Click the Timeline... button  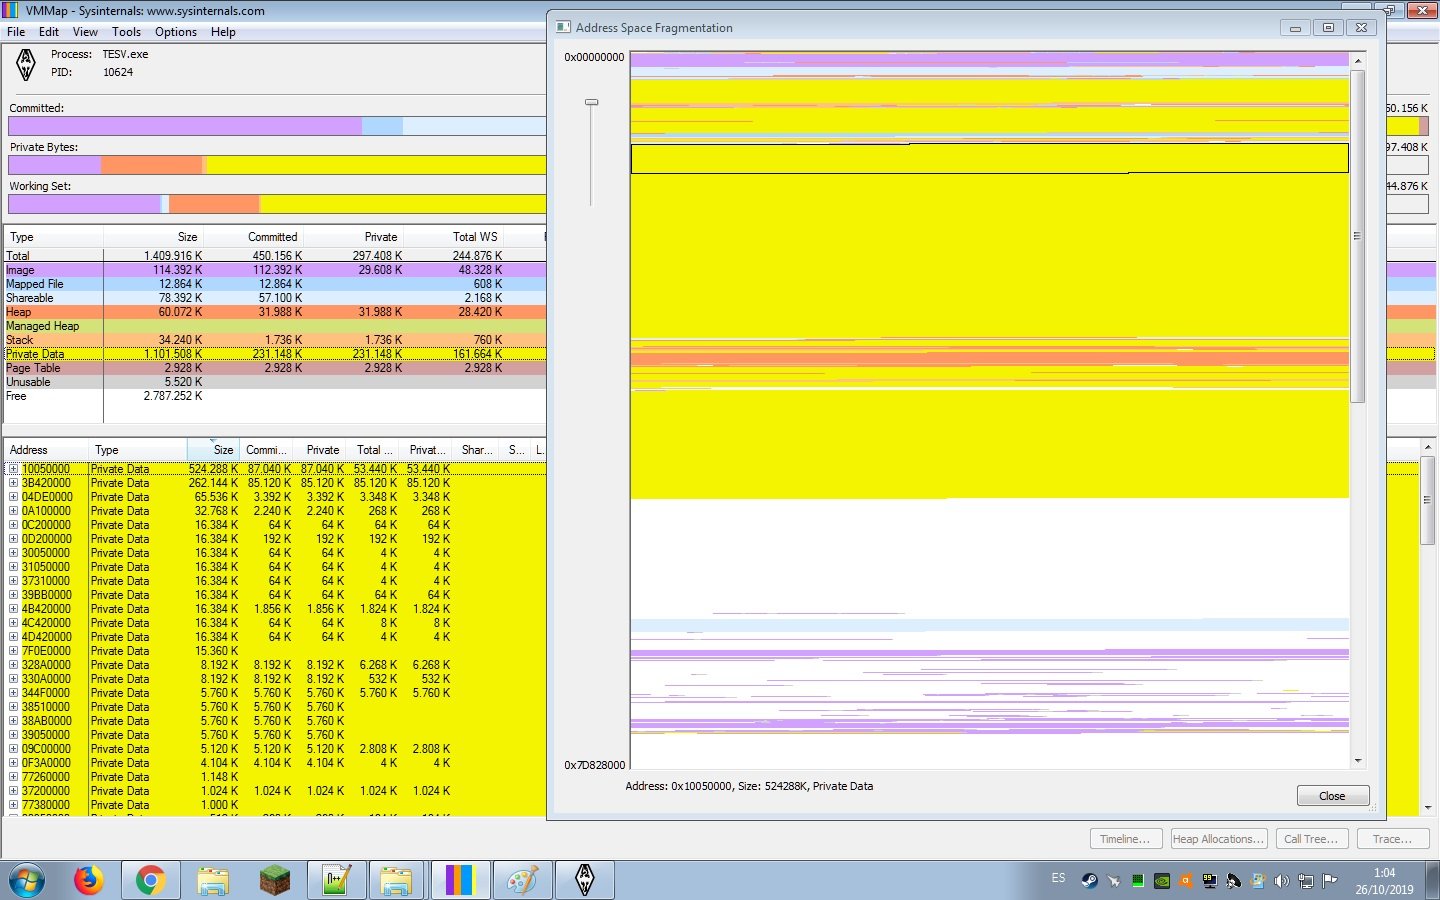click(1126, 839)
